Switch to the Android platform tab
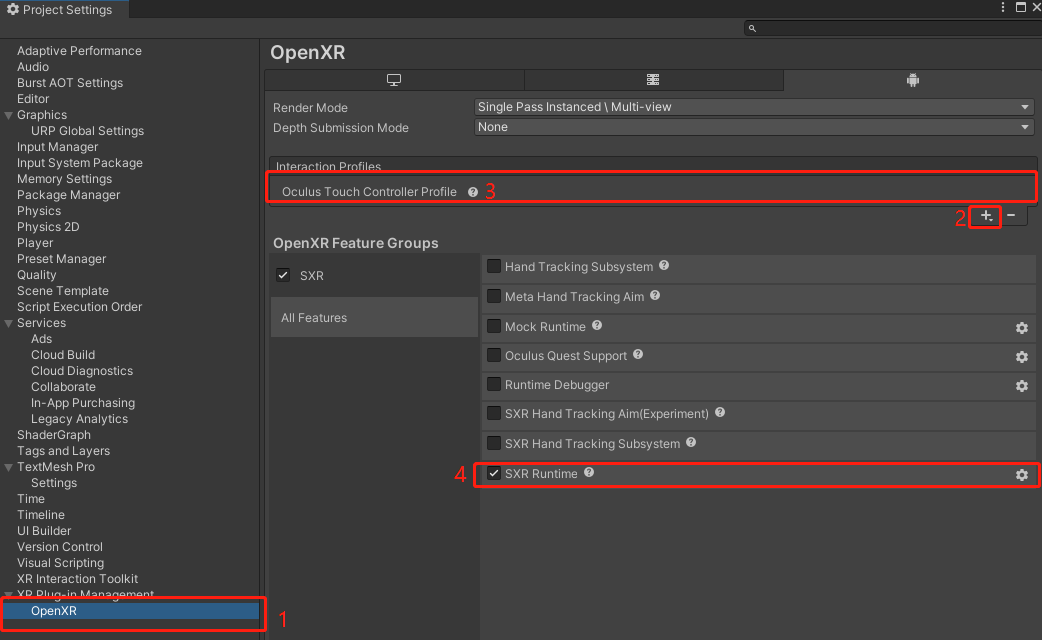Viewport: 1042px width, 640px height. [x=911, y=80]
